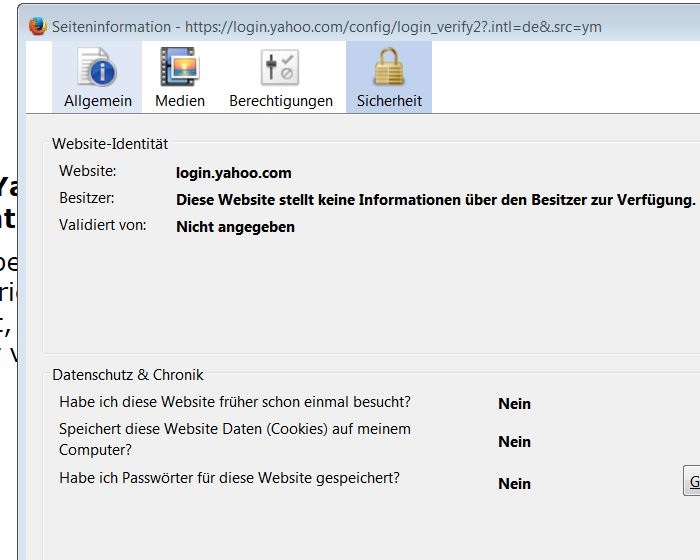The image size is (700, 560).
Task: Select the Sicherheit padlock tab
Action: (x=389, y=77)
